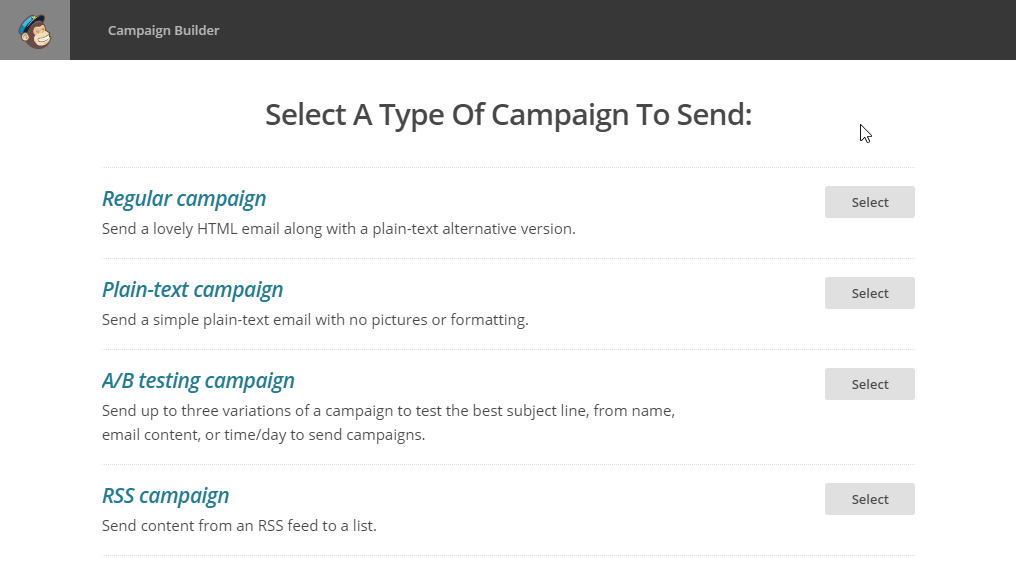Click the divider between A/B and RSS campaigns

pyautogui.click(x=508, y=464)
